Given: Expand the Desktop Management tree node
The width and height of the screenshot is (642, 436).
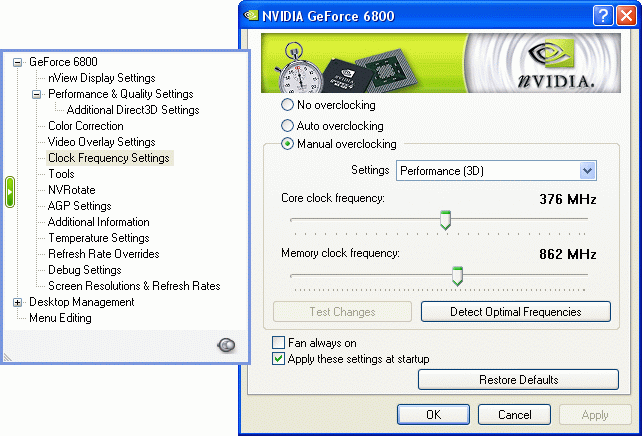Looking at the screenshot, I should tap(17, 302).
